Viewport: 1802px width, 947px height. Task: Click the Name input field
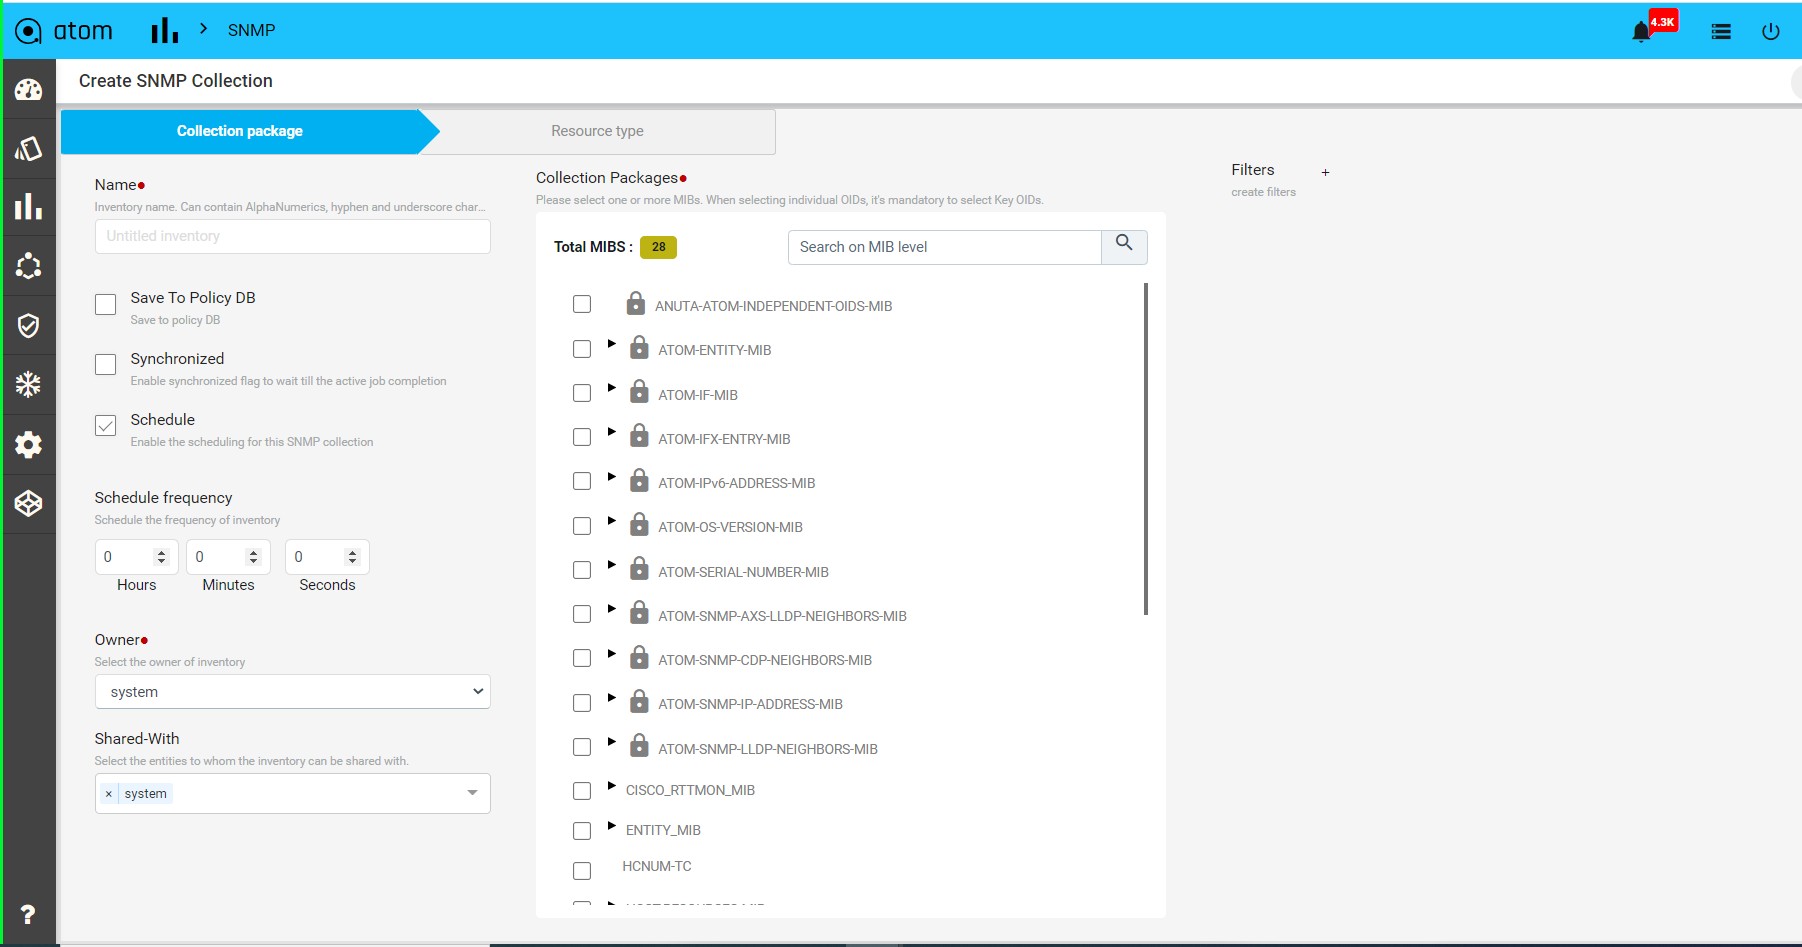point(293,237)
